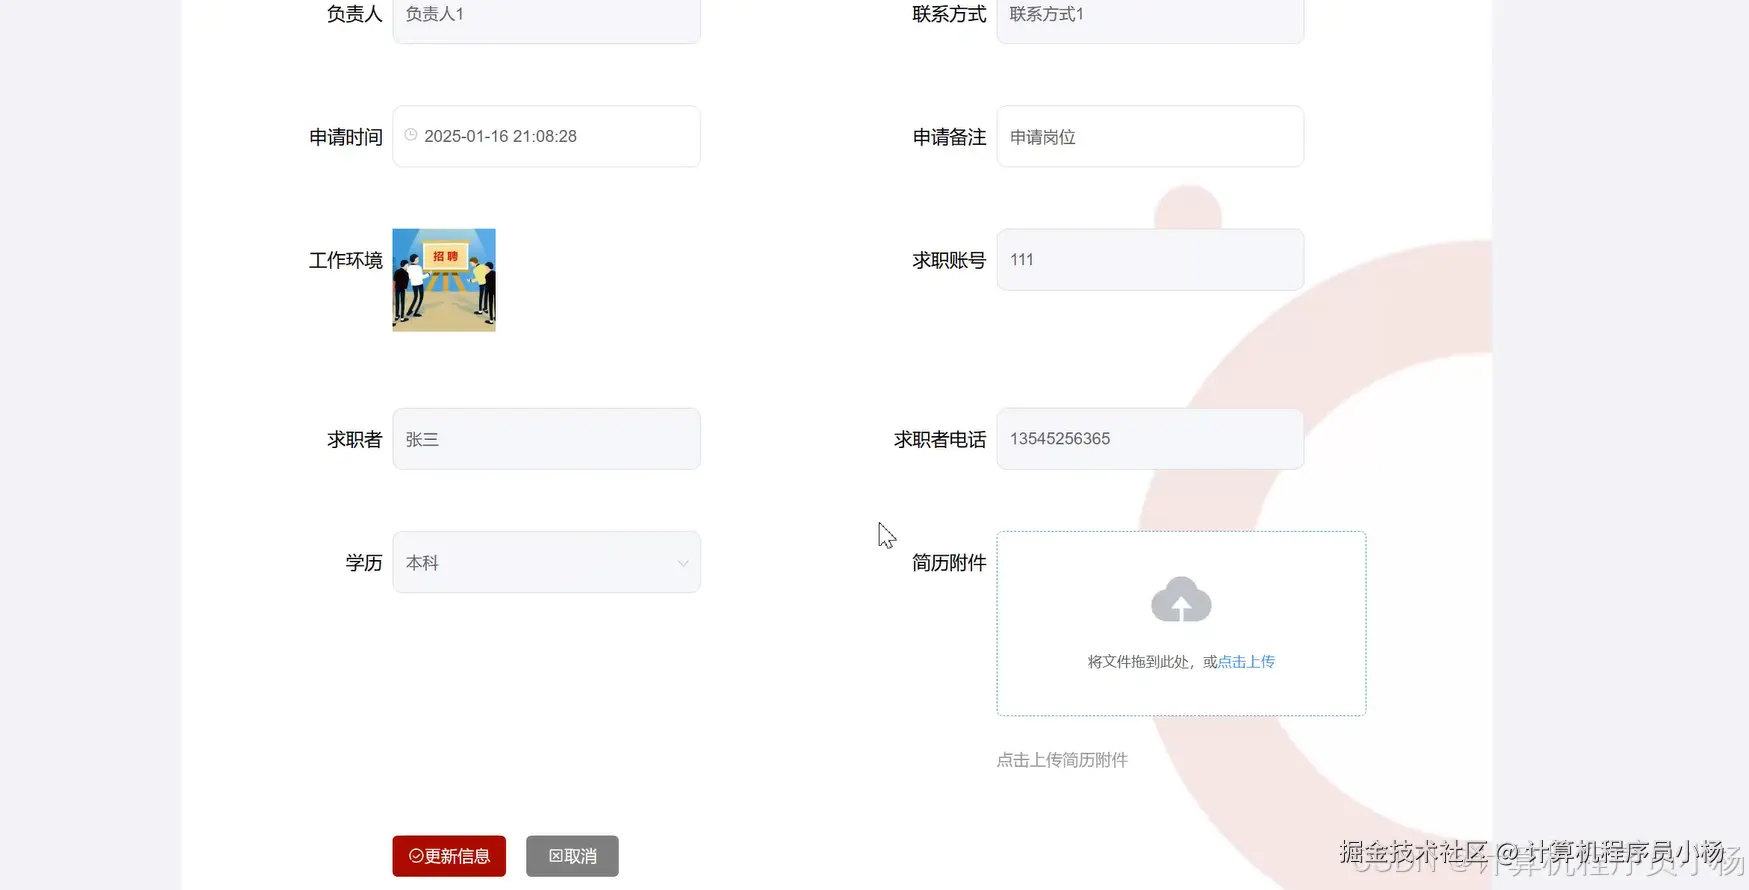Click the 工作环境 label

tap(346, 260)
